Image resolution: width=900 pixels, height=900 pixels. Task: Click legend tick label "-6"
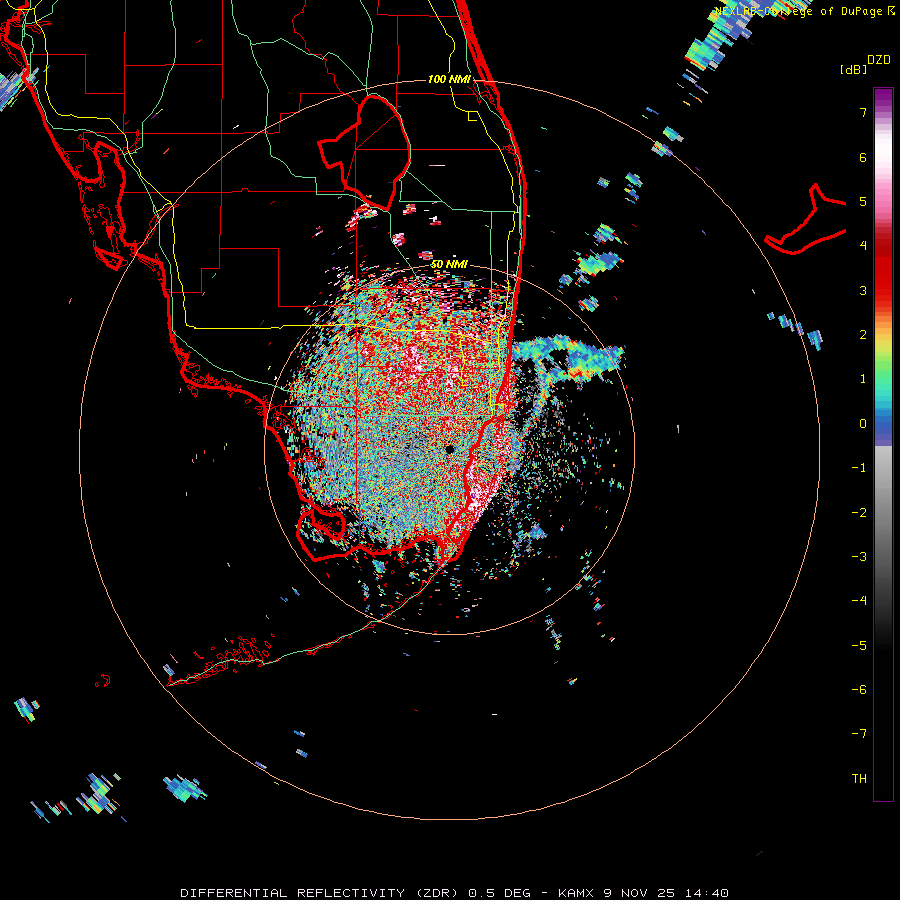pyautogui.click(x=859, y=689)
